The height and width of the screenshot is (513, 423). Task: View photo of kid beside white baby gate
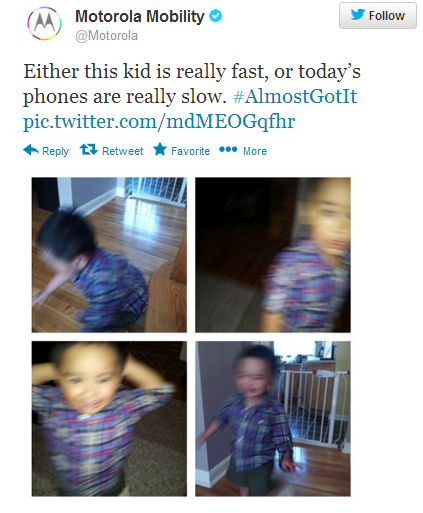point(273,419)
